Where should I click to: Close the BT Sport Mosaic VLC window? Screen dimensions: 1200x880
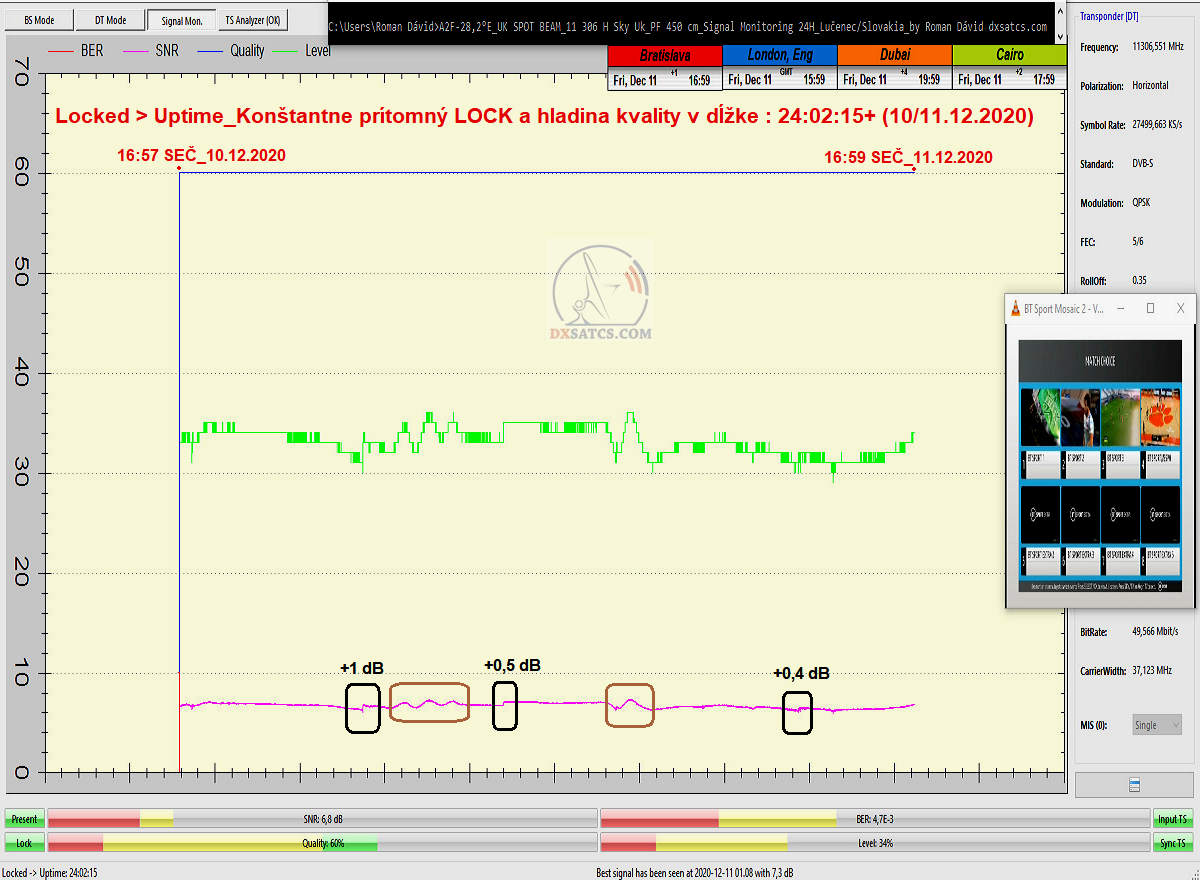point(1181,309)
